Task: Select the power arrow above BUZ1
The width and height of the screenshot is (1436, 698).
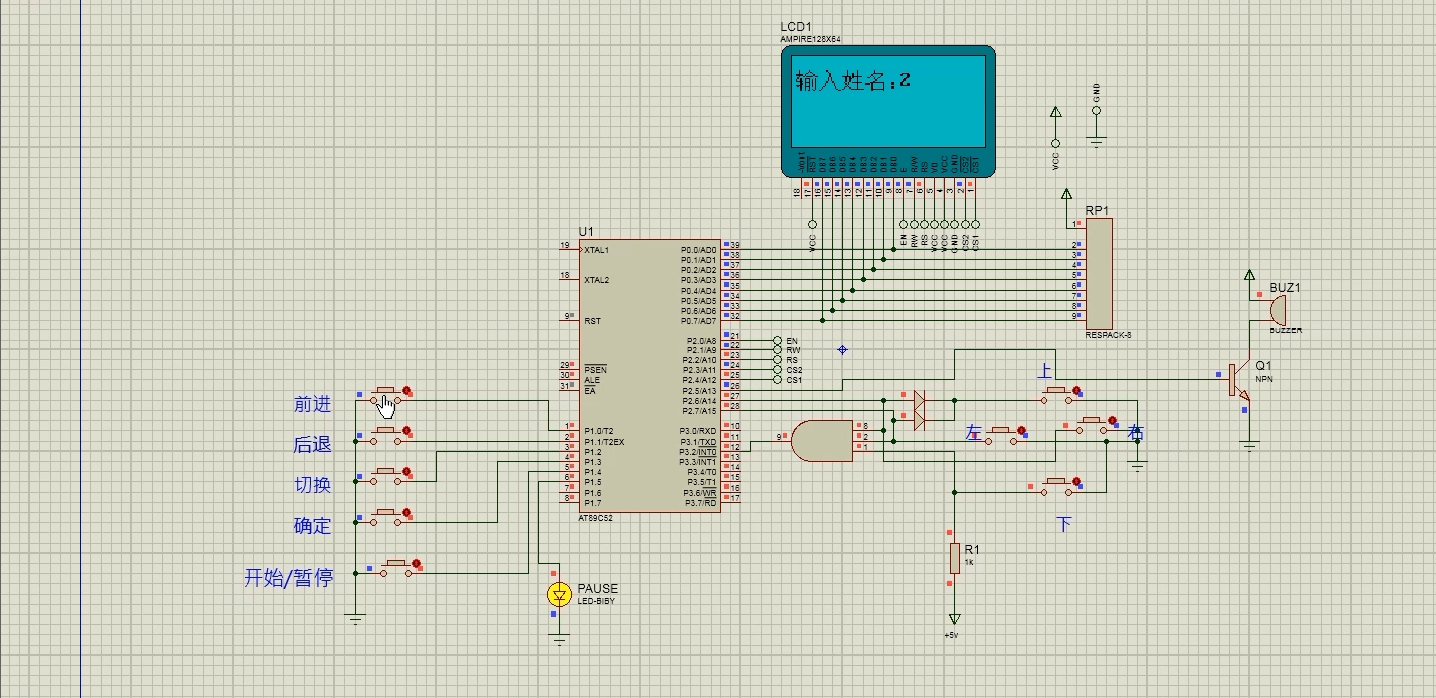Action: tap(1248, 275)
